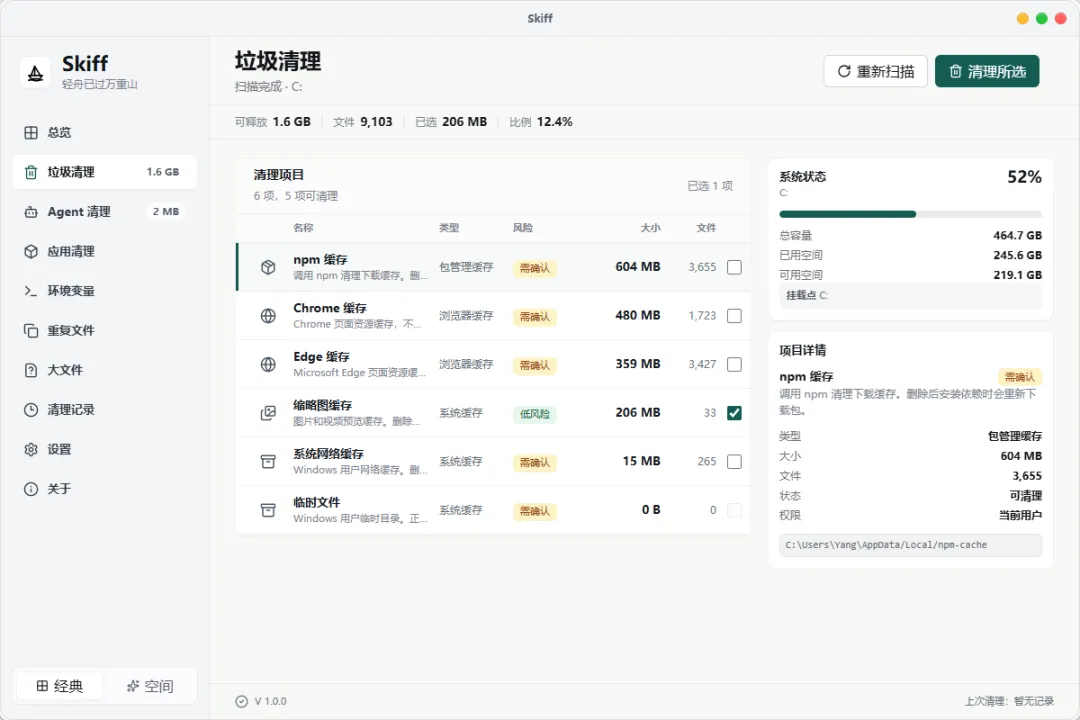Image resolution: width=1080 pixels, height=720 pixels.
Task: Click the globe icon in Edge 缓存 row
Action: pos(269,364)
